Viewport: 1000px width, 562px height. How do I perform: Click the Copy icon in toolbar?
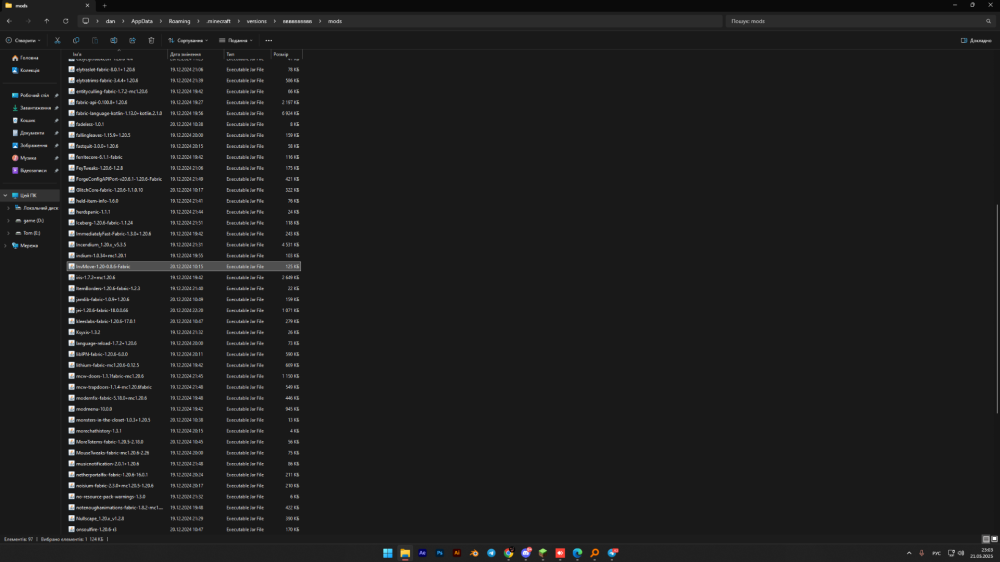tap(76, 40)
